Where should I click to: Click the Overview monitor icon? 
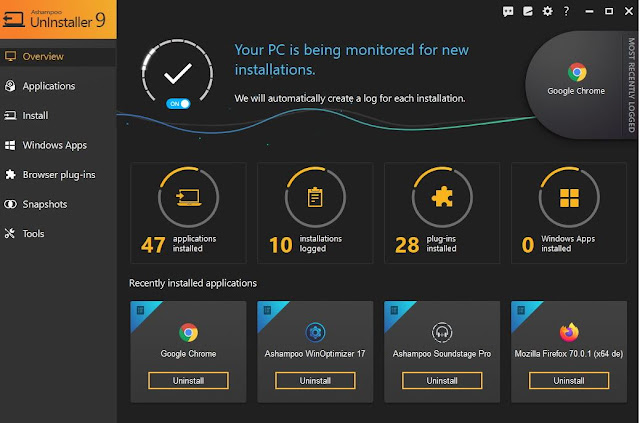[x=10, y=56]
